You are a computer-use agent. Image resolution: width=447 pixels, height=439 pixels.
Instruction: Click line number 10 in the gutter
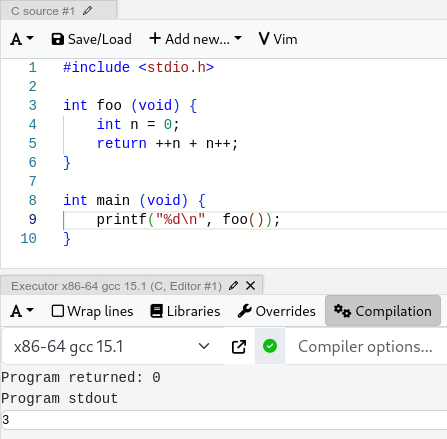pos(28,239)
